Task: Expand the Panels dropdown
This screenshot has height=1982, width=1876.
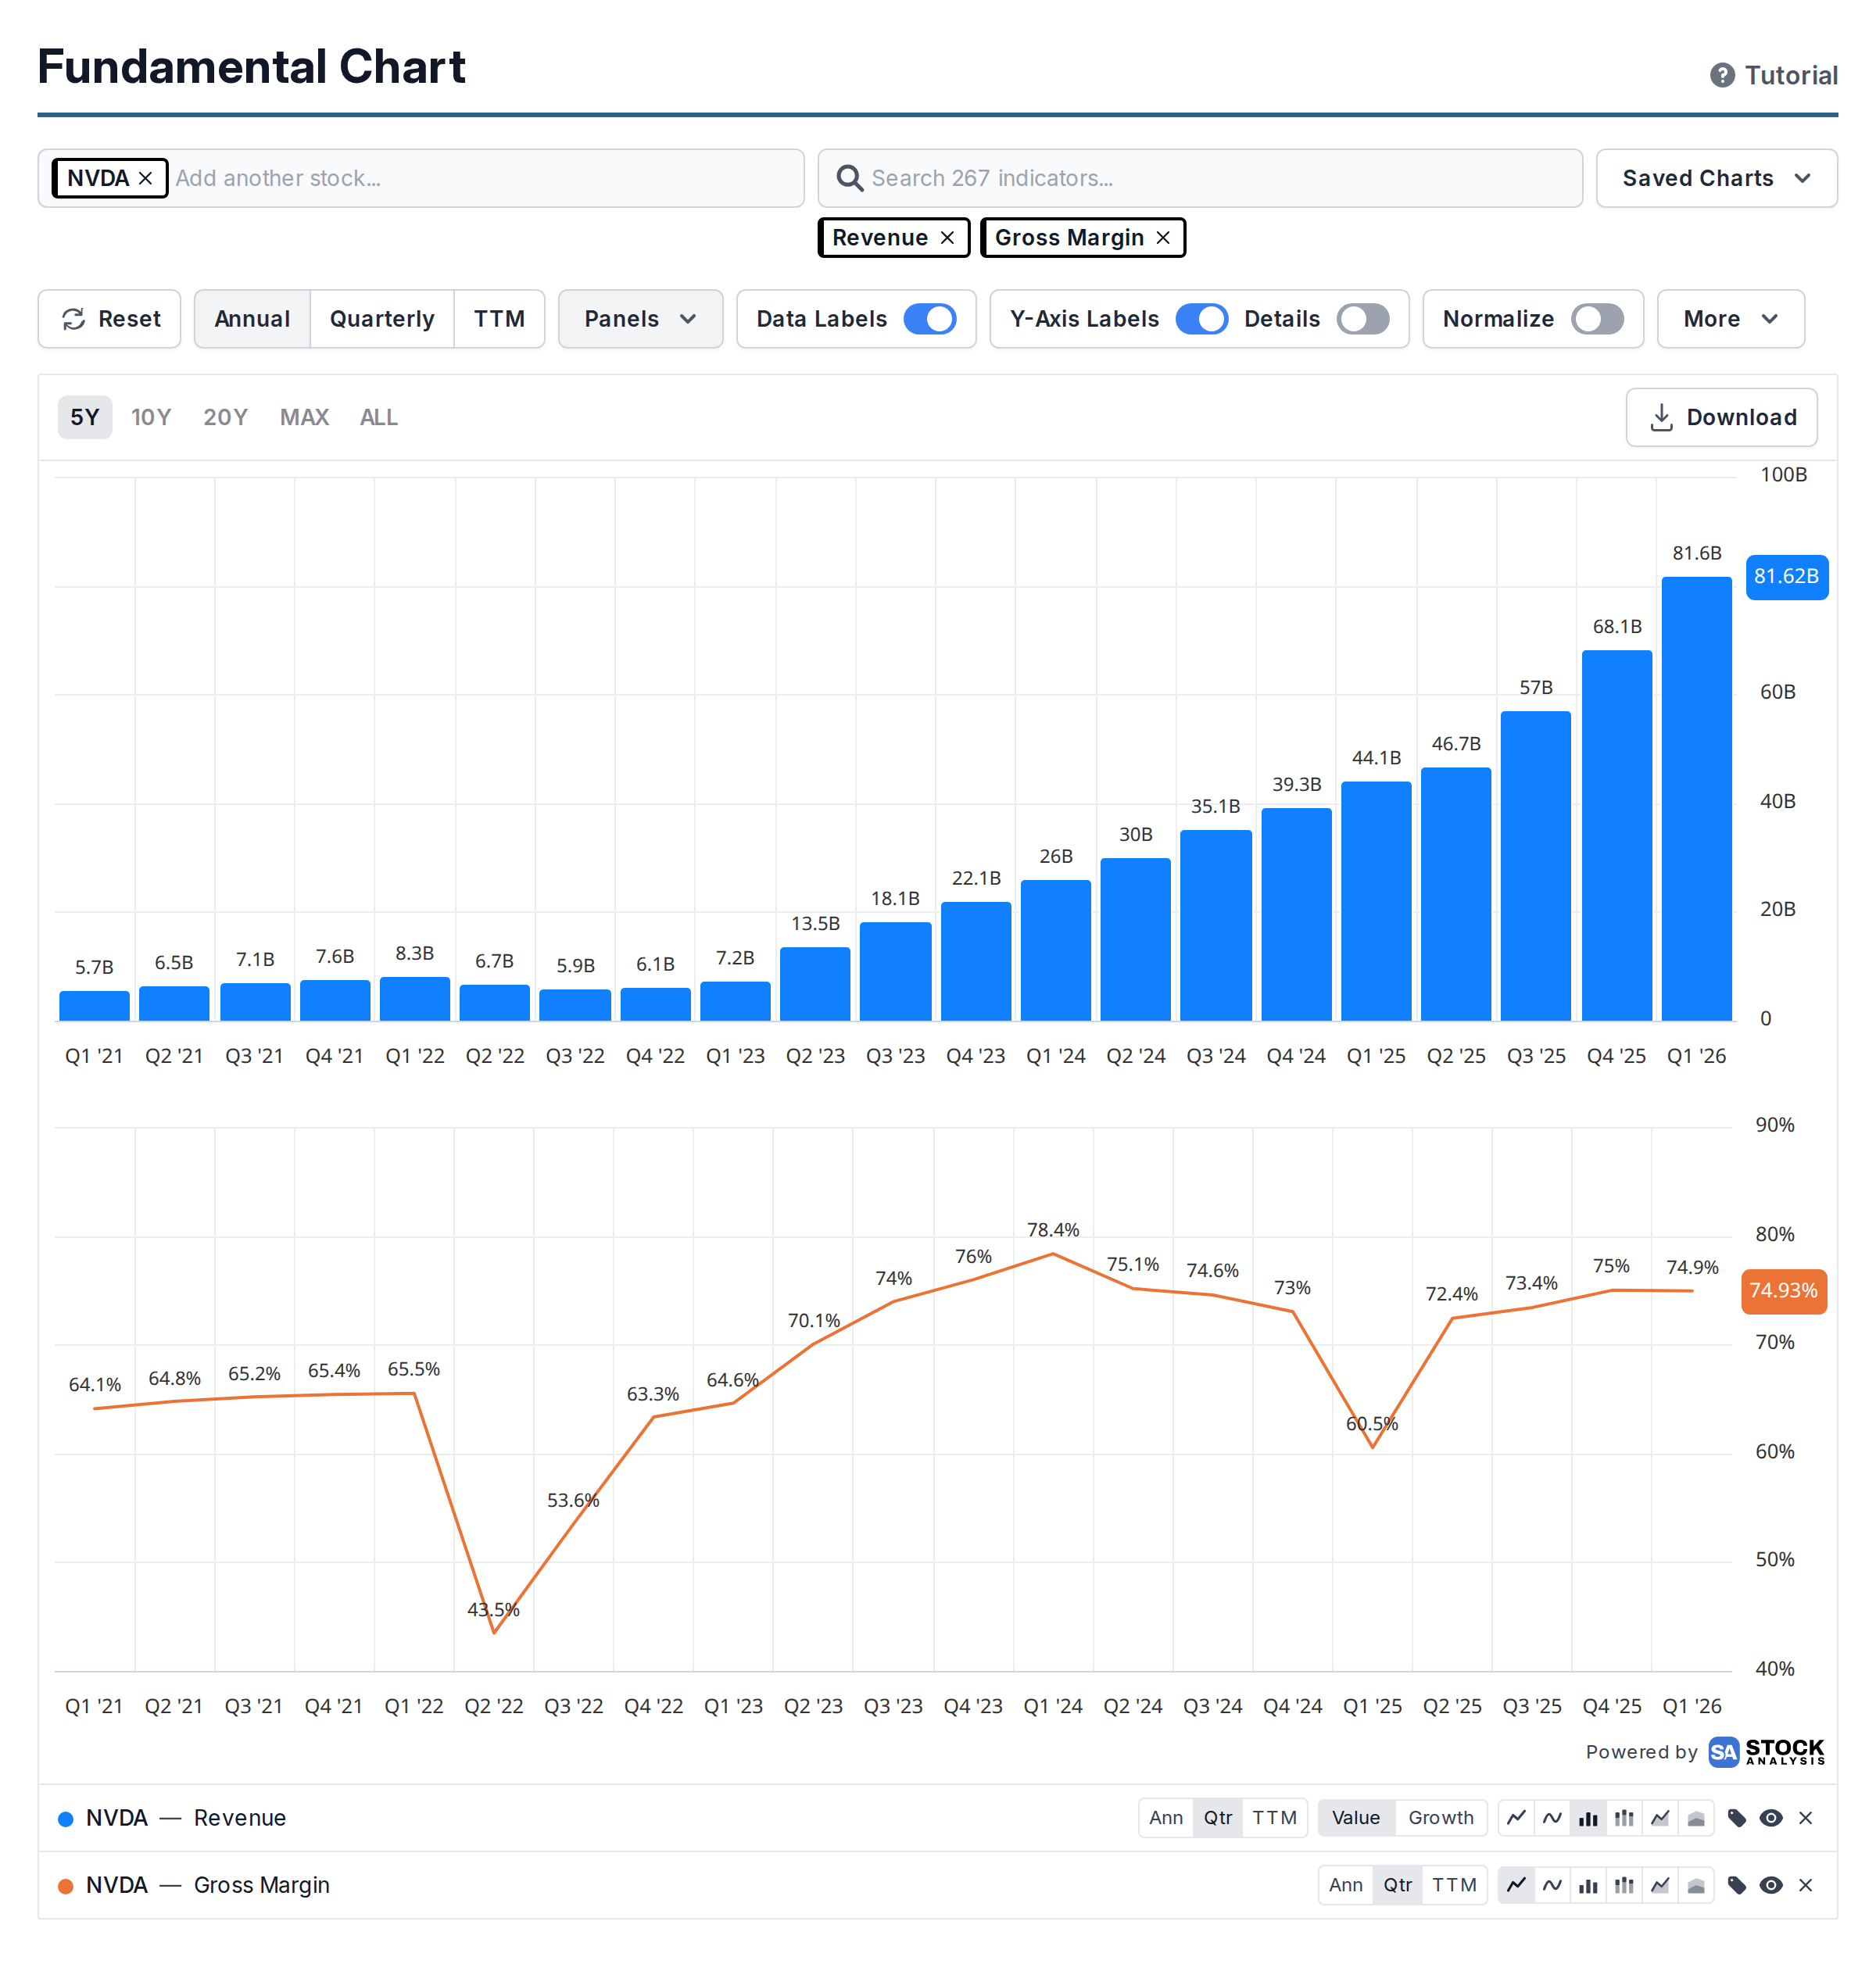Action: coord(640,319)
